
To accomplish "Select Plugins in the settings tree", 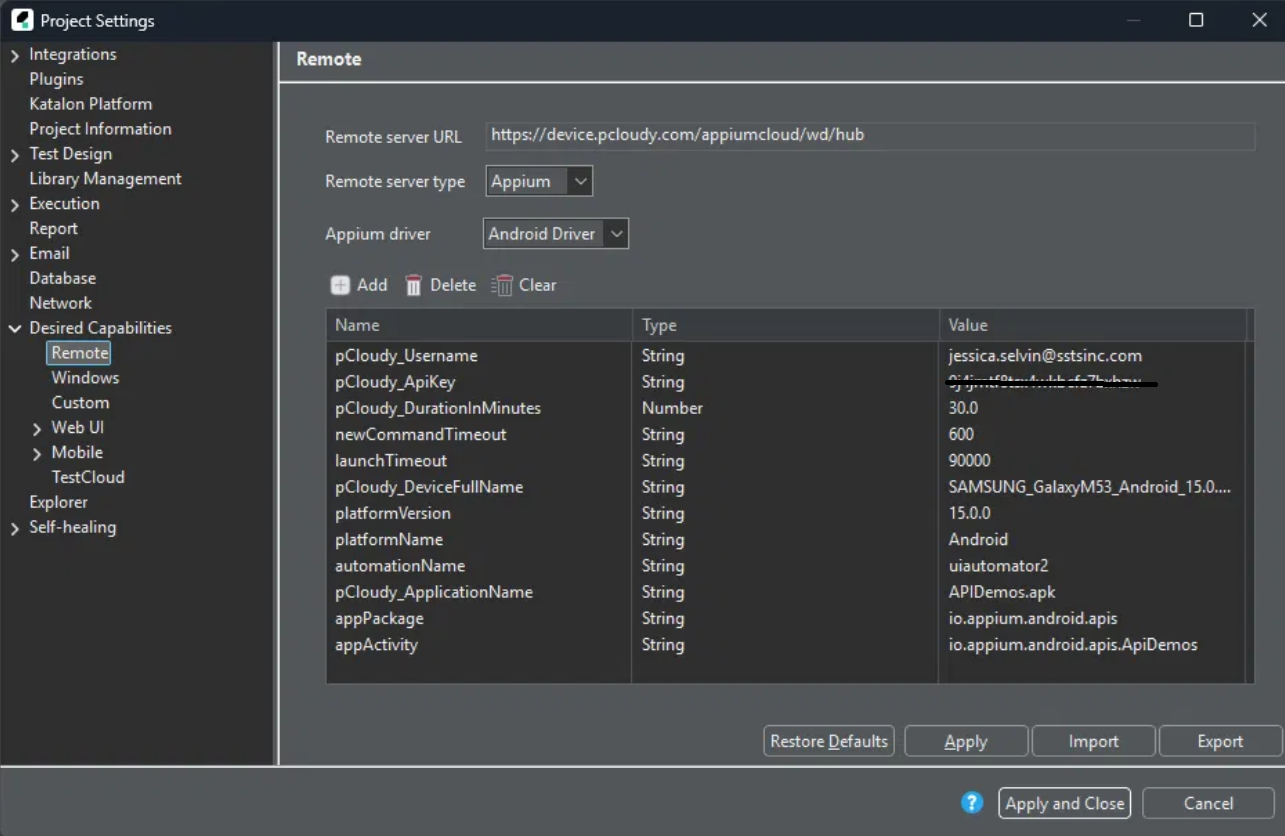I will point(56,79).
